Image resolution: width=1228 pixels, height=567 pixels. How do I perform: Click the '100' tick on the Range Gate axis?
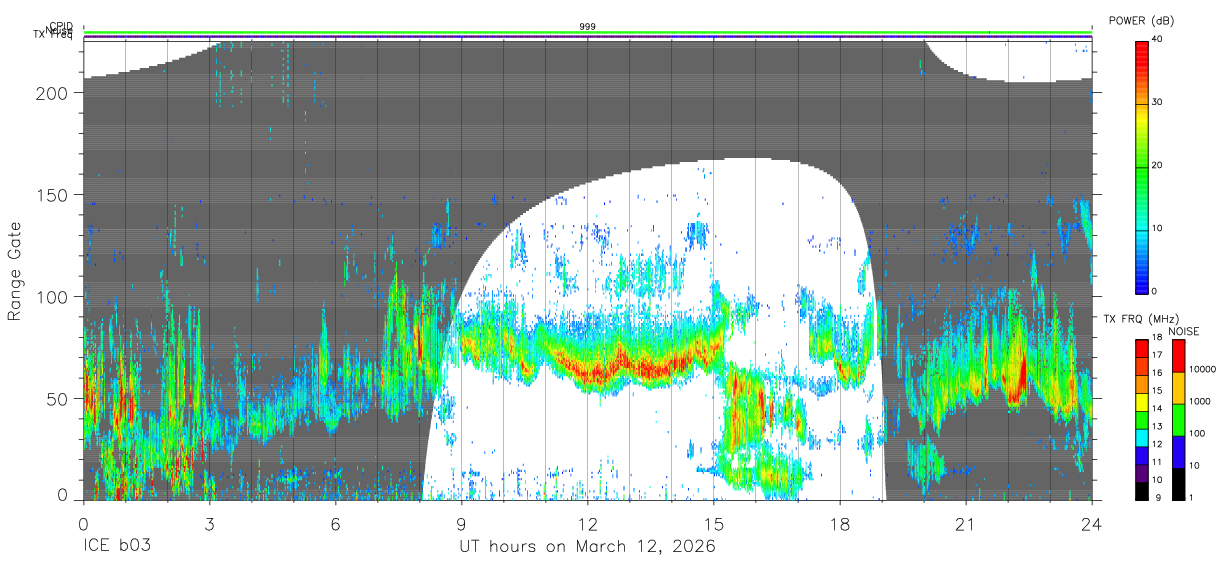click(53, 297)
